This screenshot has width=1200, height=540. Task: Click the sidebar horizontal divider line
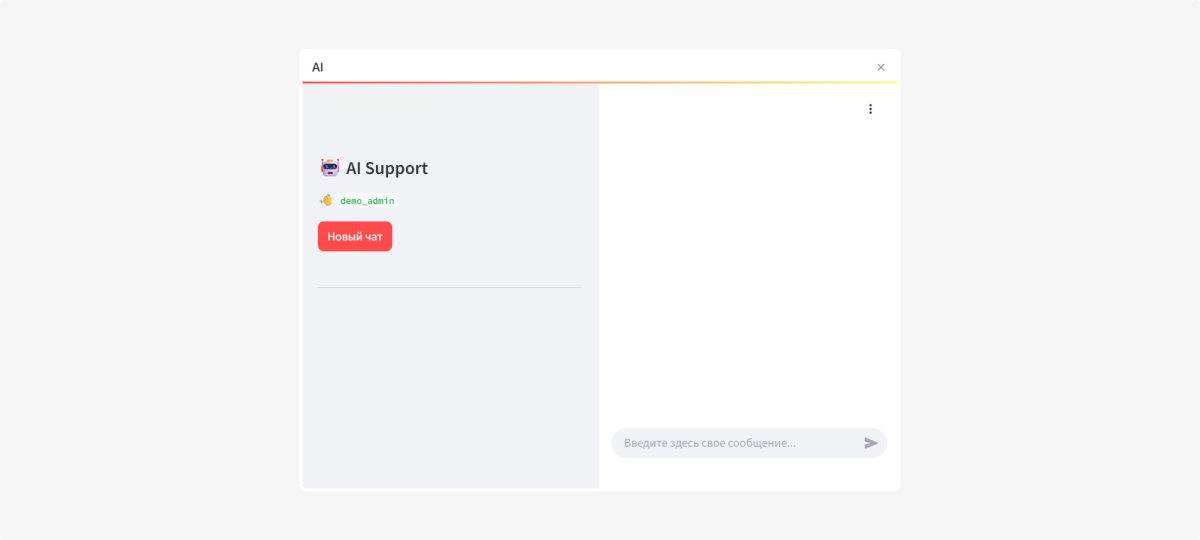449,288
